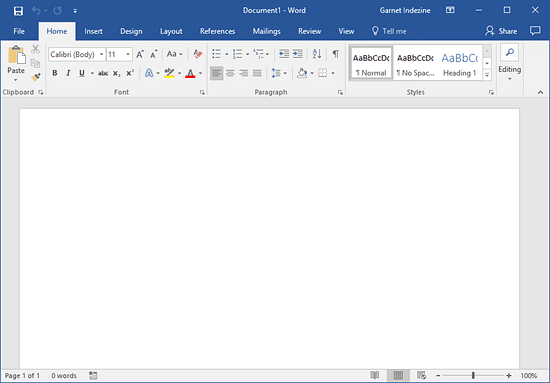The height and width of the screenshot is (383, 550).
Task: Click the Multilevel List icon
Action: [259, 54]
